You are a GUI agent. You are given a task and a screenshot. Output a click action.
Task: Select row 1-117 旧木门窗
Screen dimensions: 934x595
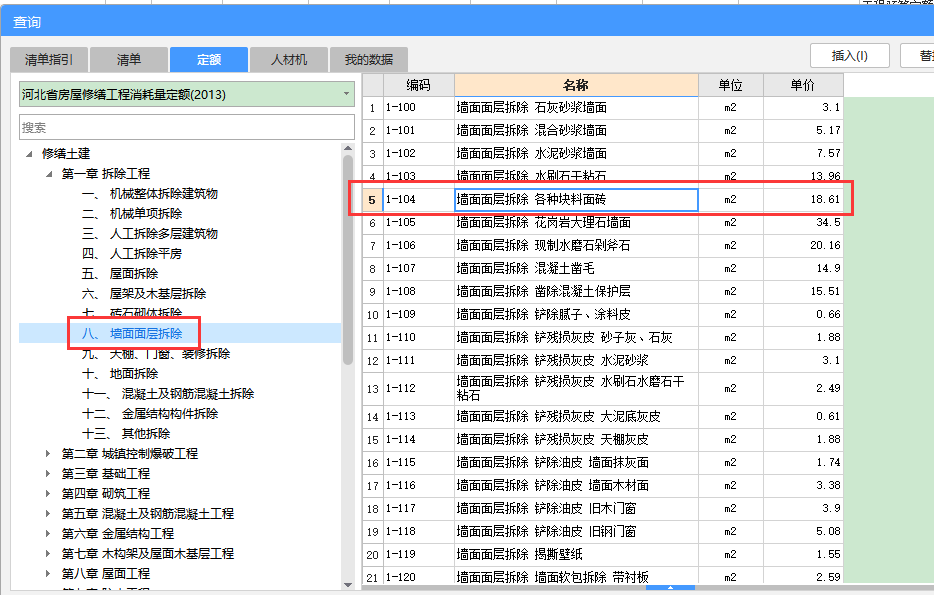pyautogui.click(x=603, y=509)
